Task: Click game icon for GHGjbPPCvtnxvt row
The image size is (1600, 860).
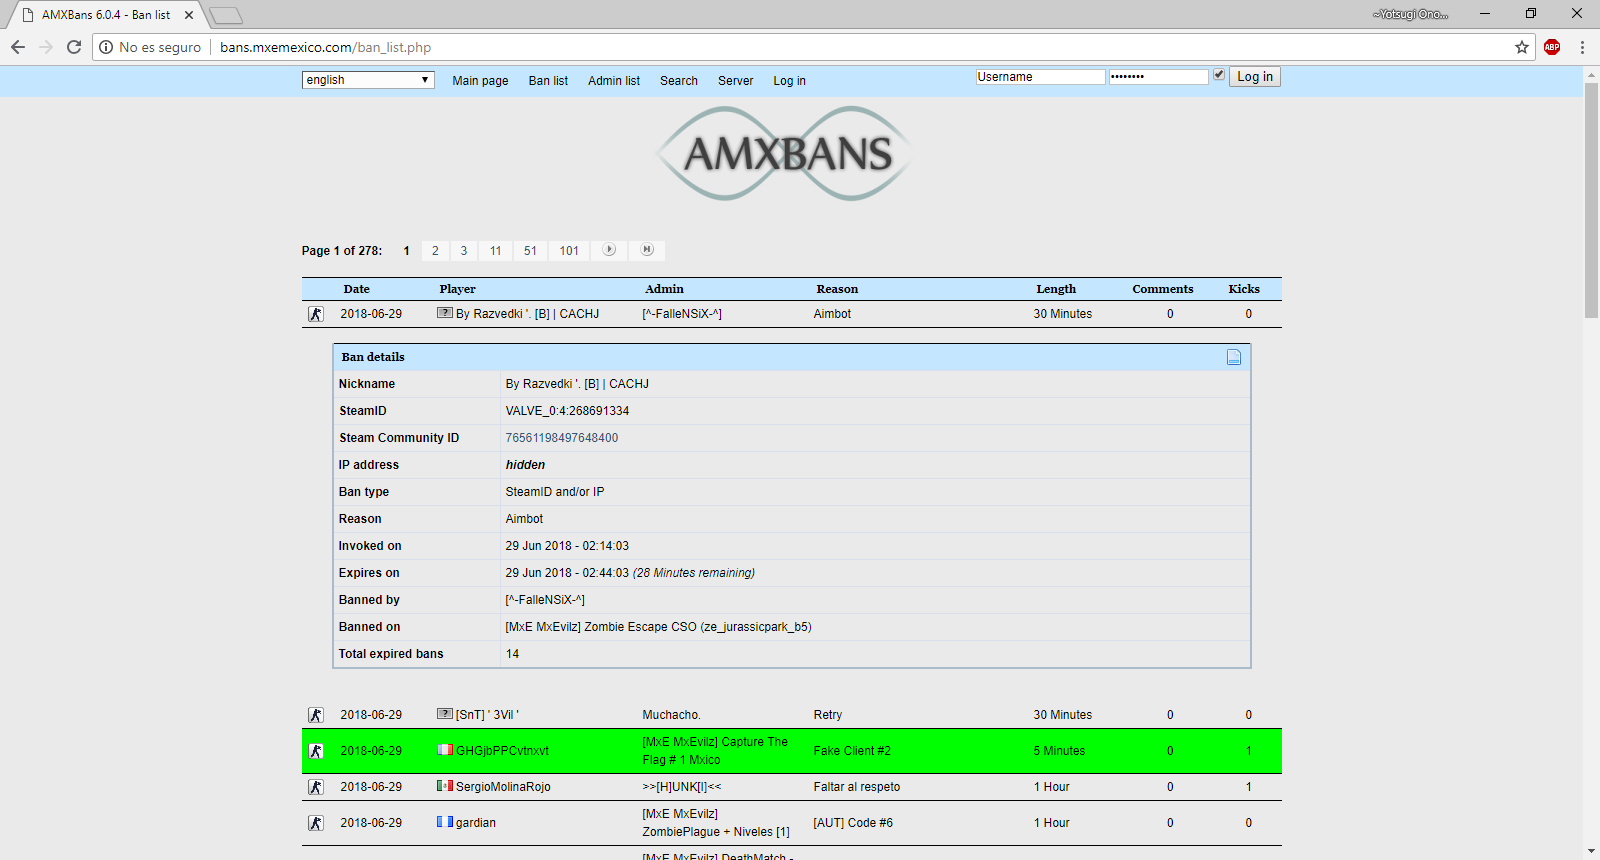Action: [316, 751]
